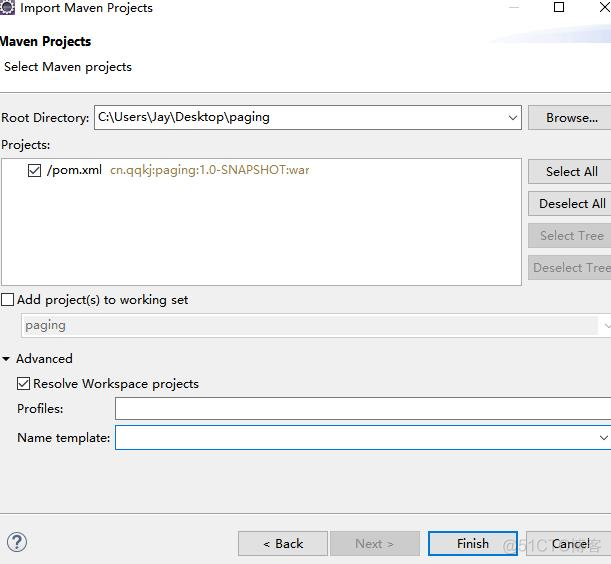Focus the Profiles text field
The image size is (611, 564).
pos(363,408)
